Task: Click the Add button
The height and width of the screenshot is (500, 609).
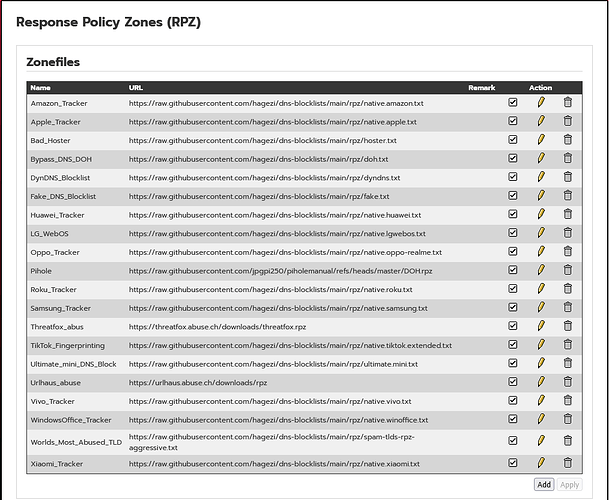Action: [544, 484]
